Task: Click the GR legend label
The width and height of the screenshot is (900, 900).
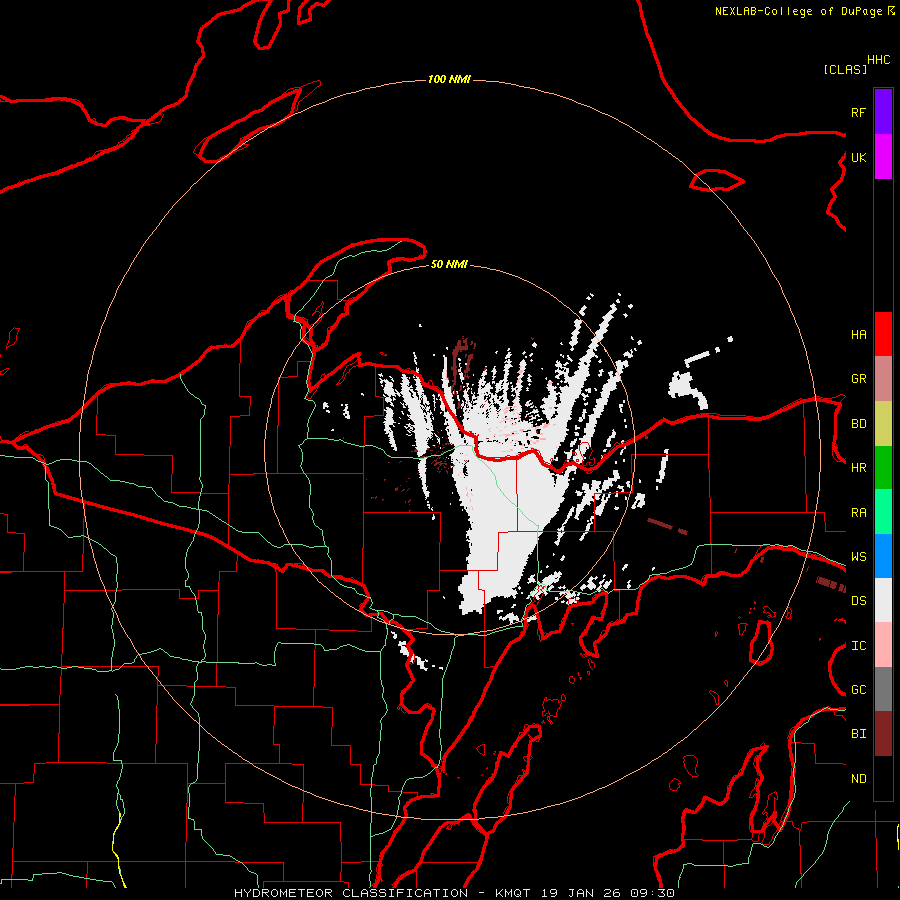Action: (858, 379)
